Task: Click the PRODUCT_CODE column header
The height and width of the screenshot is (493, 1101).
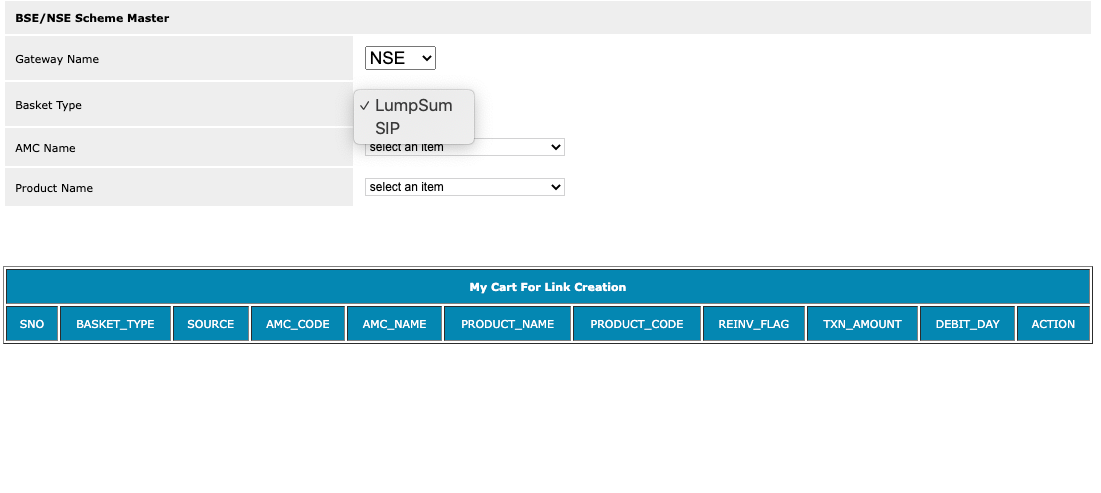Action: coord(637,324)
